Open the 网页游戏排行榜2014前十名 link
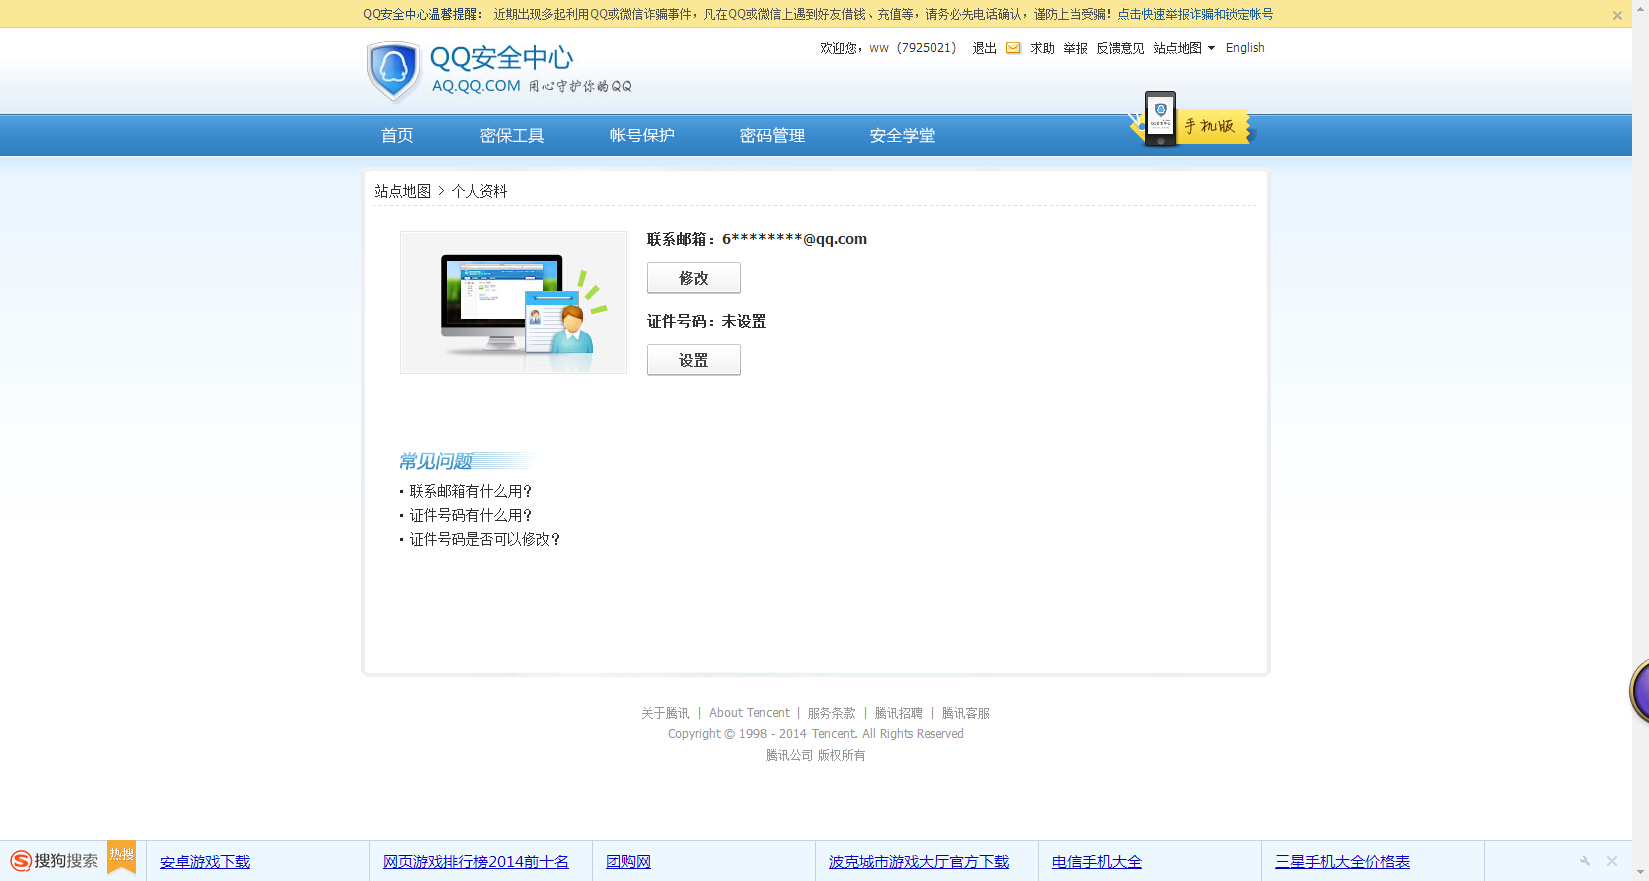The width and height of the screenshot is (1649, 881). 476,861
